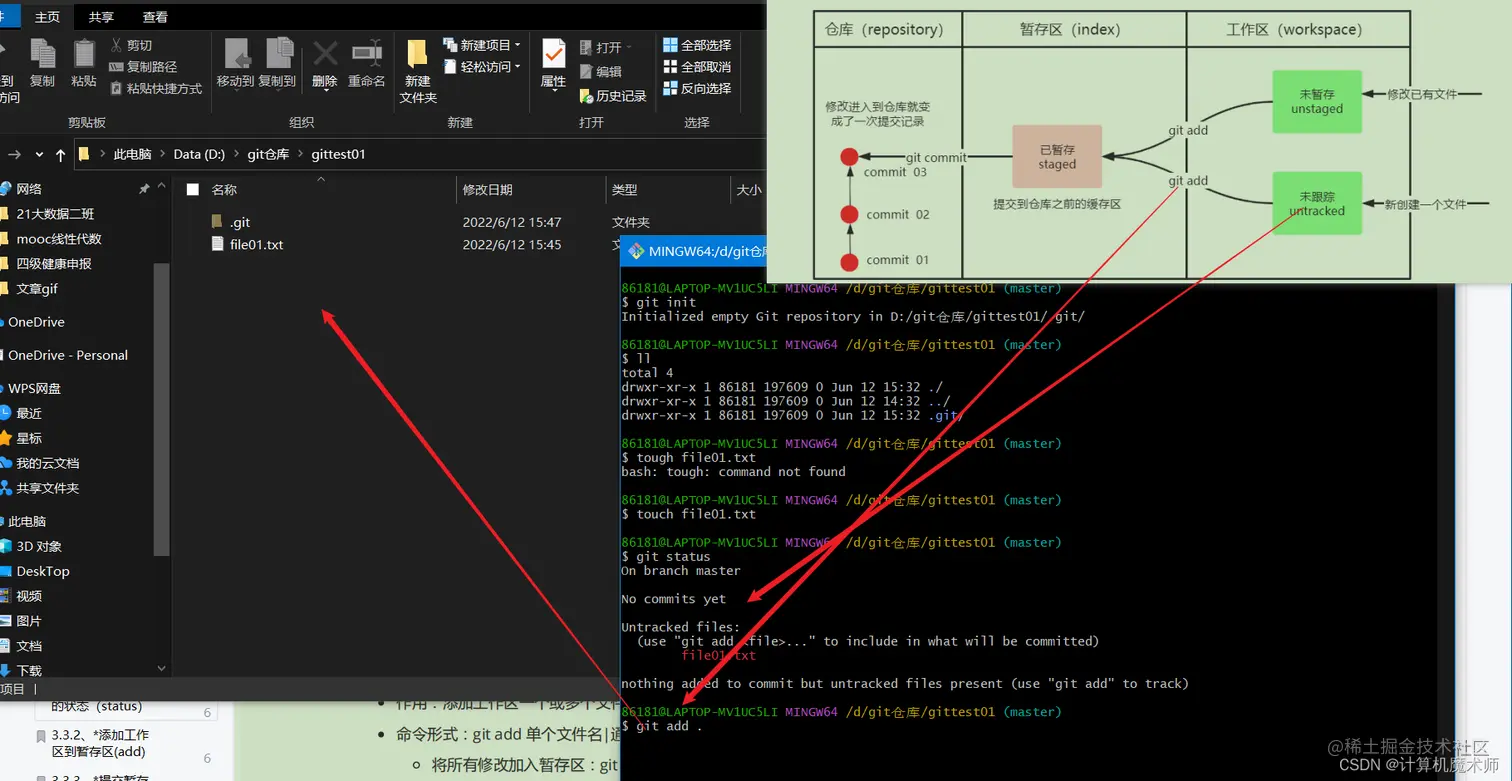1512x781 pixels.
Task: Click the 我的云文档 cloud icon
Action: [5, 463]
